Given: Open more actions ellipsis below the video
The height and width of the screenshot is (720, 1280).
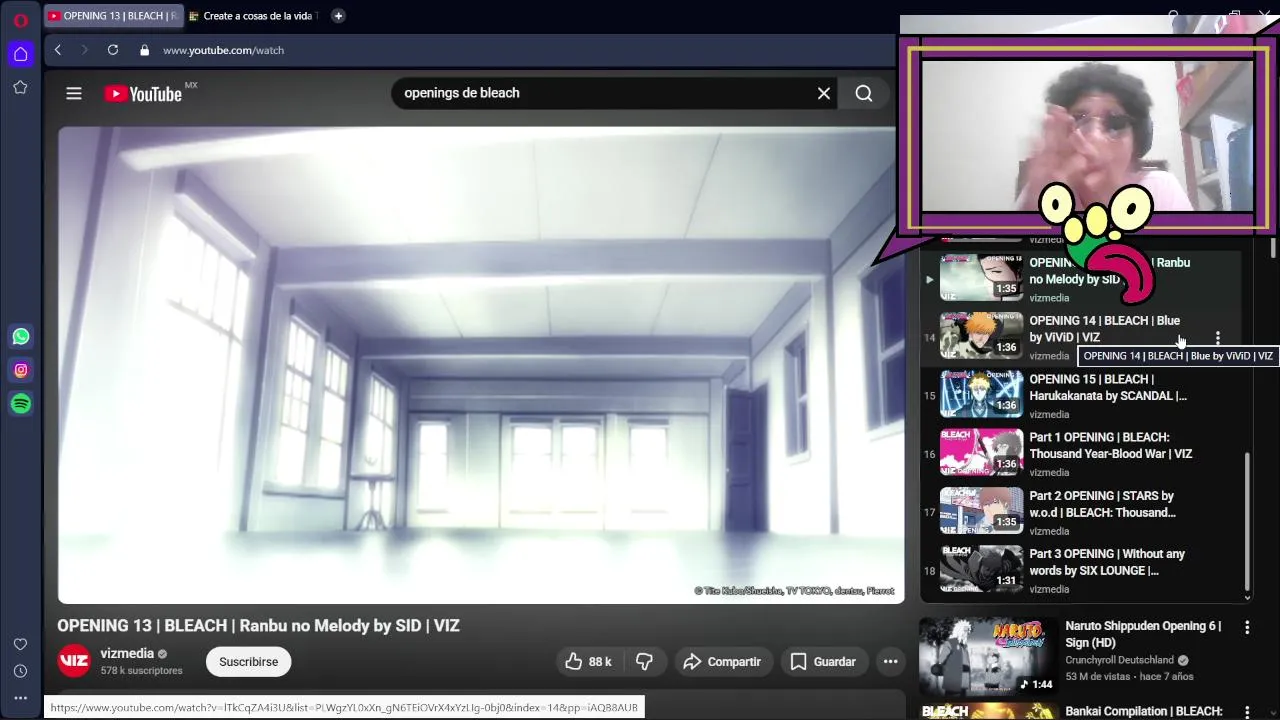Looking at the screenshot, I should tap(890, 662).
